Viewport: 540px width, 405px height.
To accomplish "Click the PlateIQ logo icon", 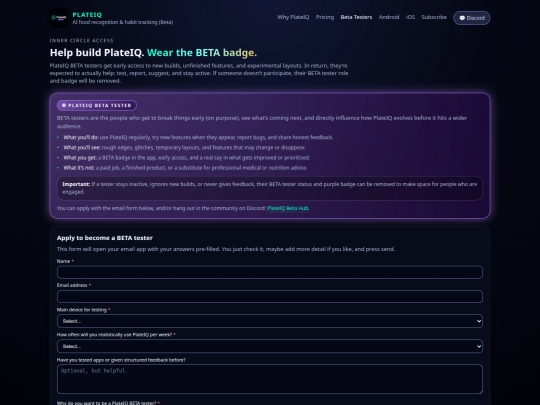I will point(59,18).
